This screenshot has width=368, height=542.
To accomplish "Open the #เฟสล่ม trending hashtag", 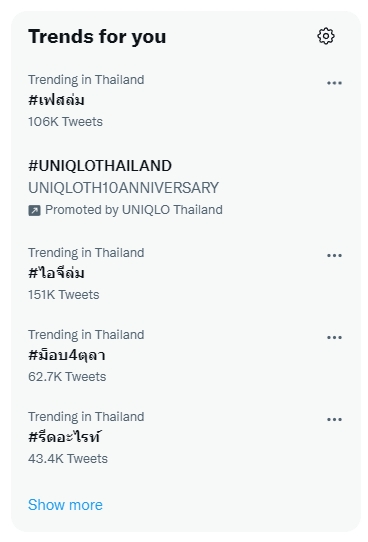I will point(56,100).
